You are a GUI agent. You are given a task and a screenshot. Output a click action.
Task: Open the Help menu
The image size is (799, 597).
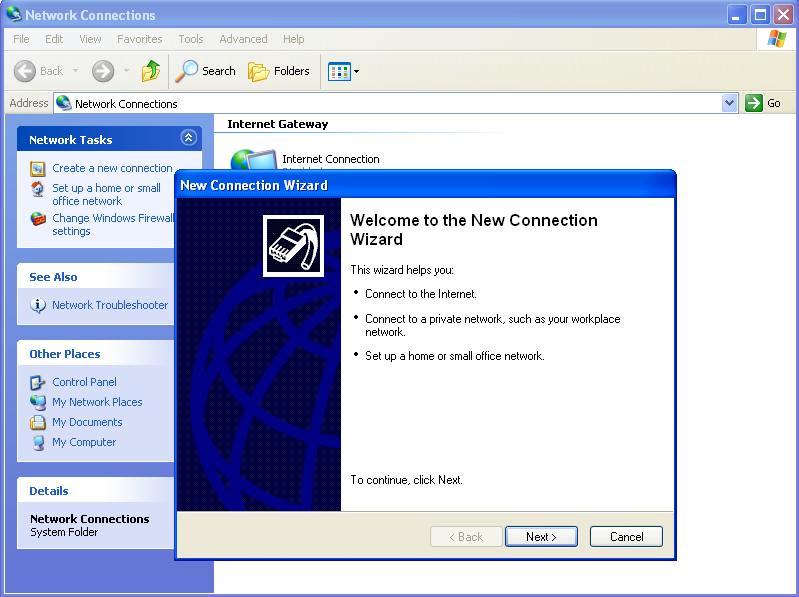(x=294, y=39)
